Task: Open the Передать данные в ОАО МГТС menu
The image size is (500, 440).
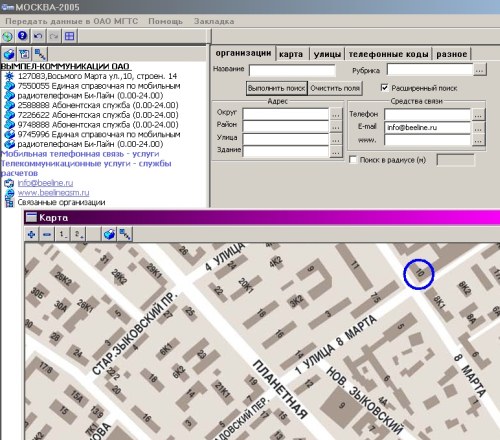Action: point(71,21)
